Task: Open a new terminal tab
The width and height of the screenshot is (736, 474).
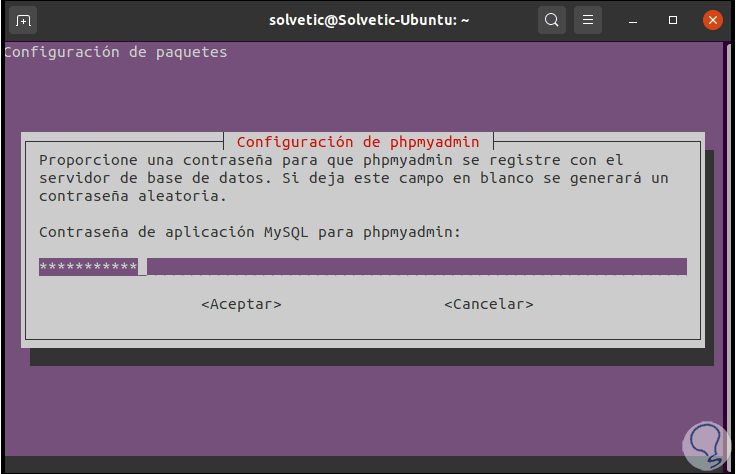Action: pos(23,21)
